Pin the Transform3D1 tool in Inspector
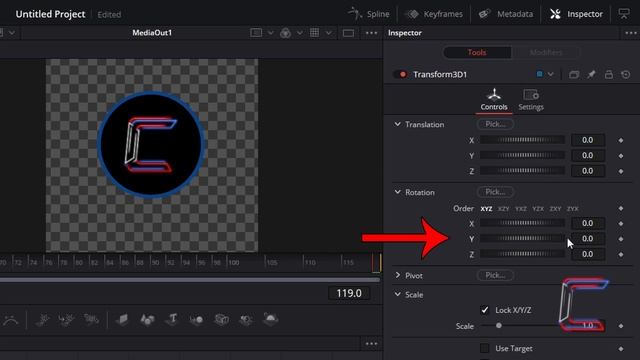This screenshot has height=360, width=640. tap(591, 74)
